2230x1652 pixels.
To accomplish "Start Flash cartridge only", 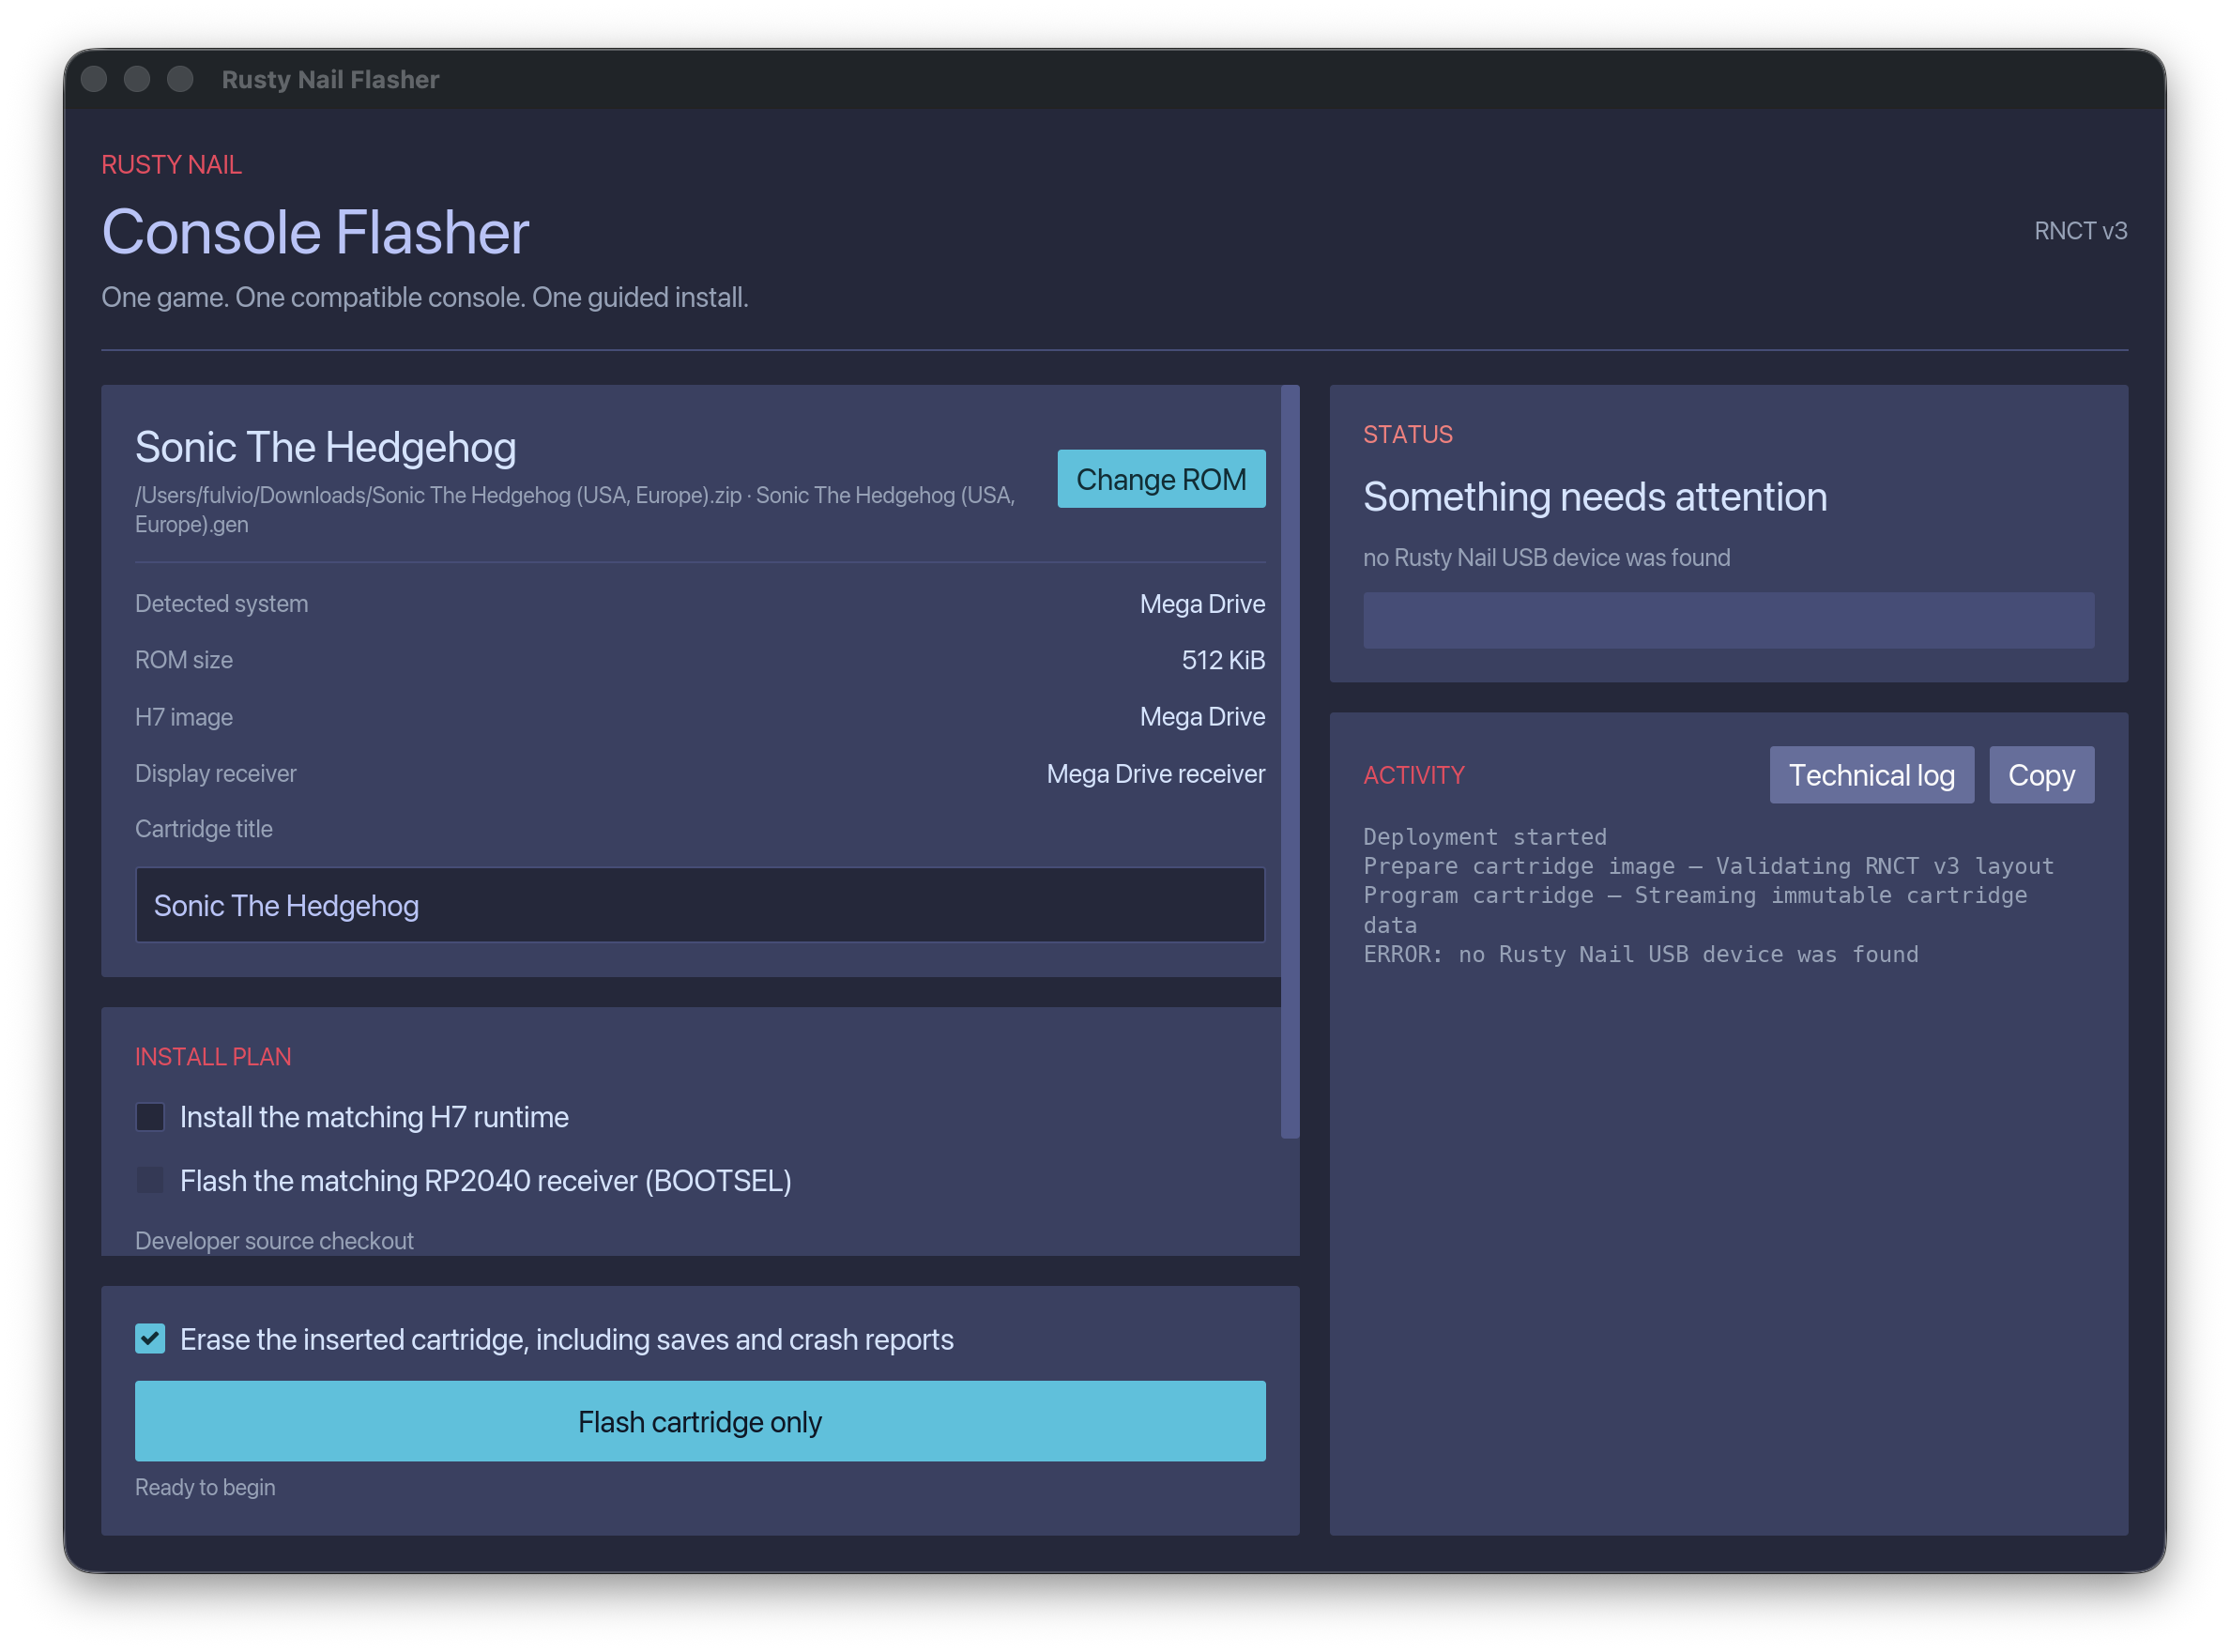I will 699,1420.
